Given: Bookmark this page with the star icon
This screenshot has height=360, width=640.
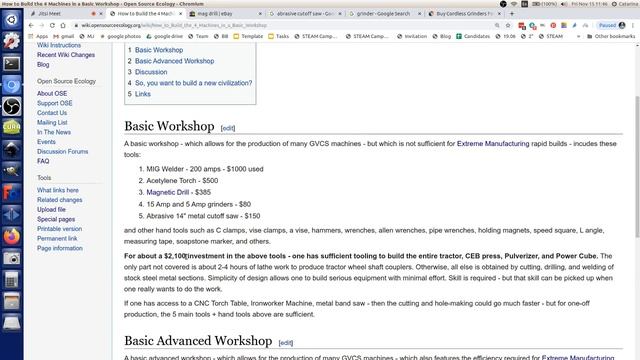Looking at the screenshot, I should [x=508, y=25].
